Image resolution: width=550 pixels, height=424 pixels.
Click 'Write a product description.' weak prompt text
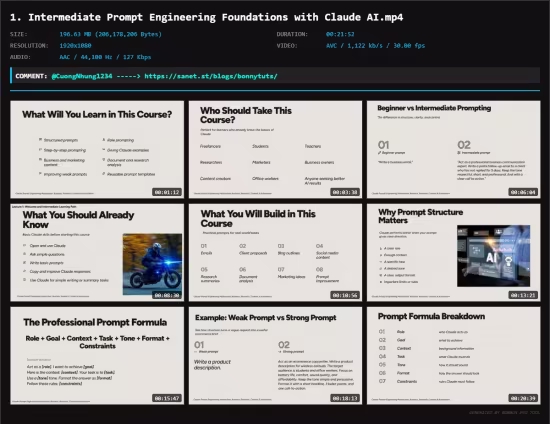click(212, 365)
